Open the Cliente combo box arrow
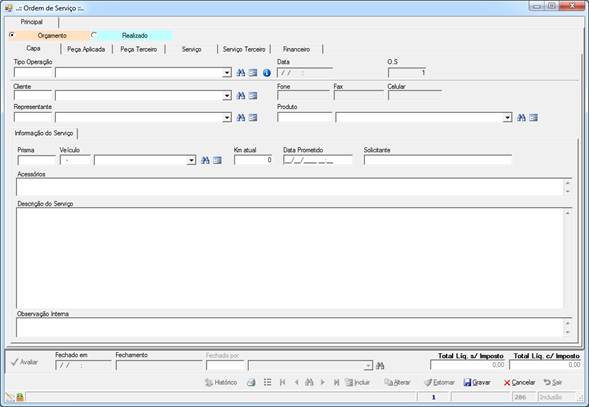This screenshot has width=589, height=407. click(227, 96)
